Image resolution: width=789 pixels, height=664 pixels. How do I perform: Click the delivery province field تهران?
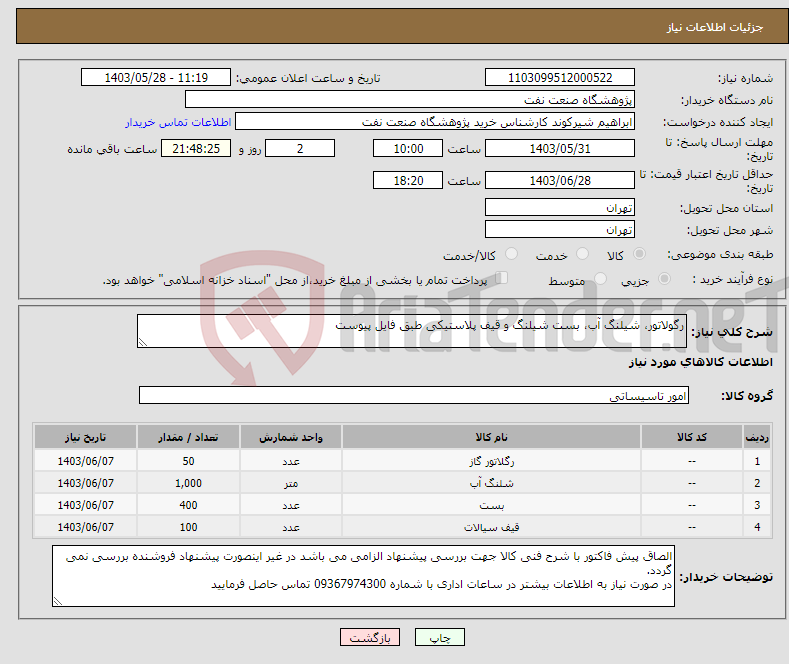pyautogui.click(x=560, y=207)
